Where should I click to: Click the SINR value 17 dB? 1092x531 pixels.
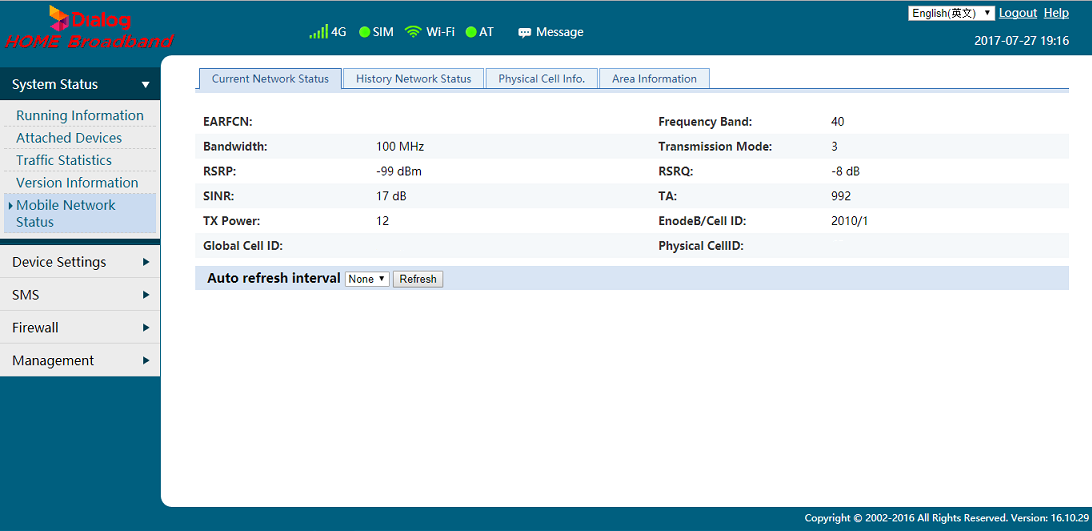(391, 197)
